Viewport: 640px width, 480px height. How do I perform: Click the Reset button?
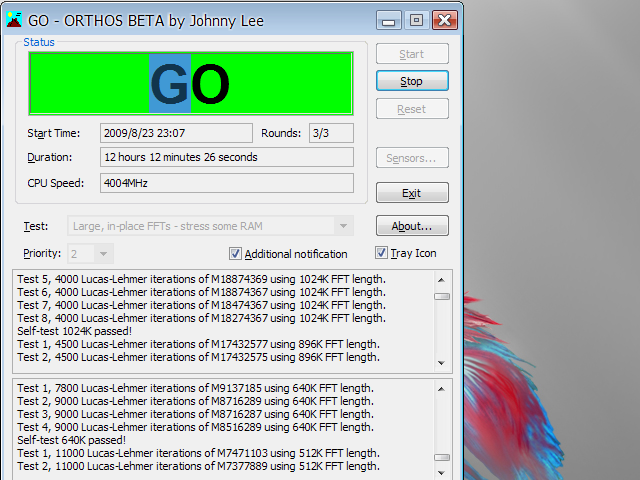412,109
